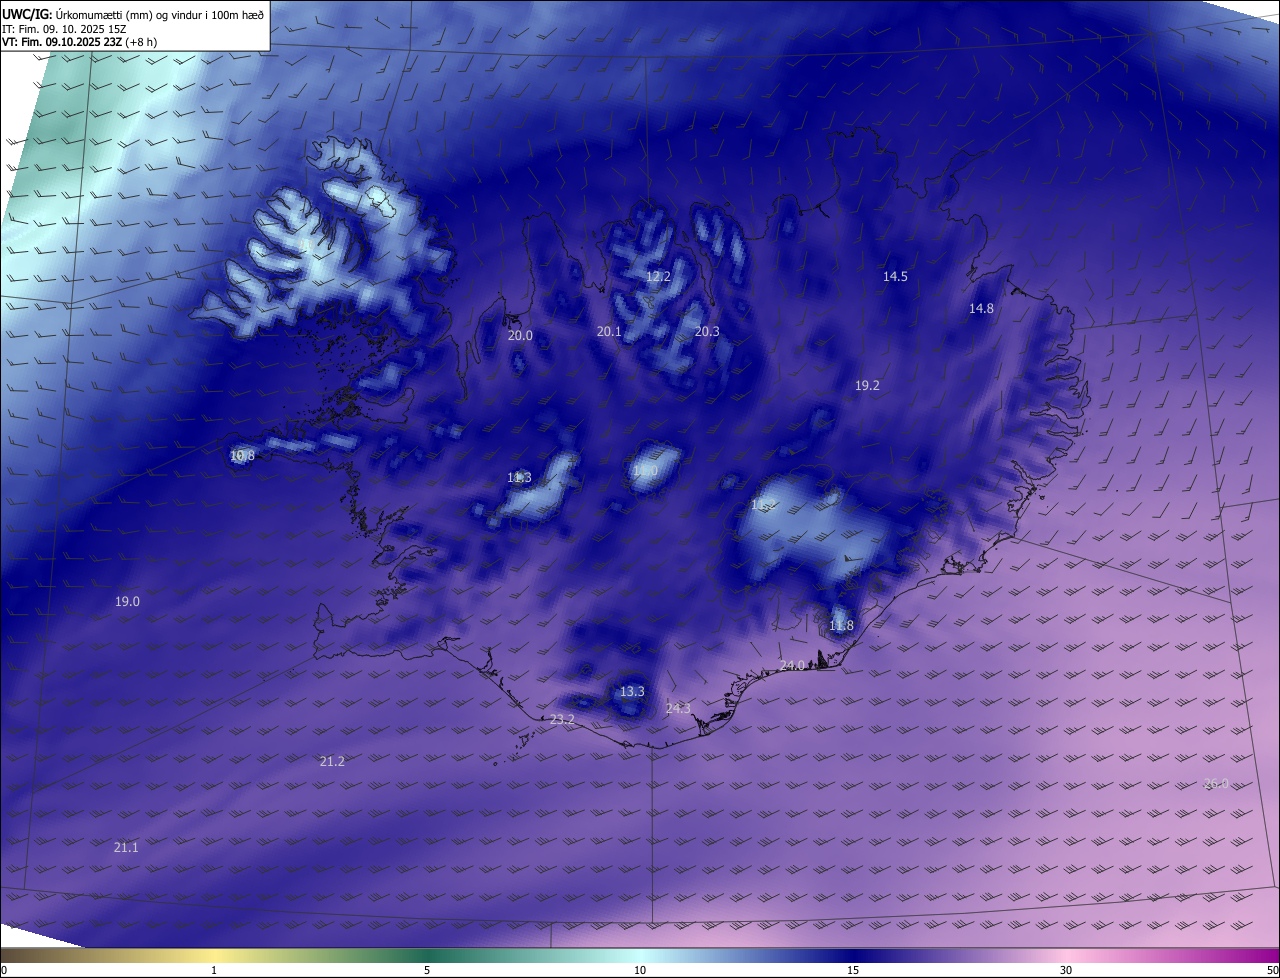Click the map title 'Úrkomumætti (mm) og vindur í 100m hæð'
This screenshot has width=1280, height=978.
[160, 14]
